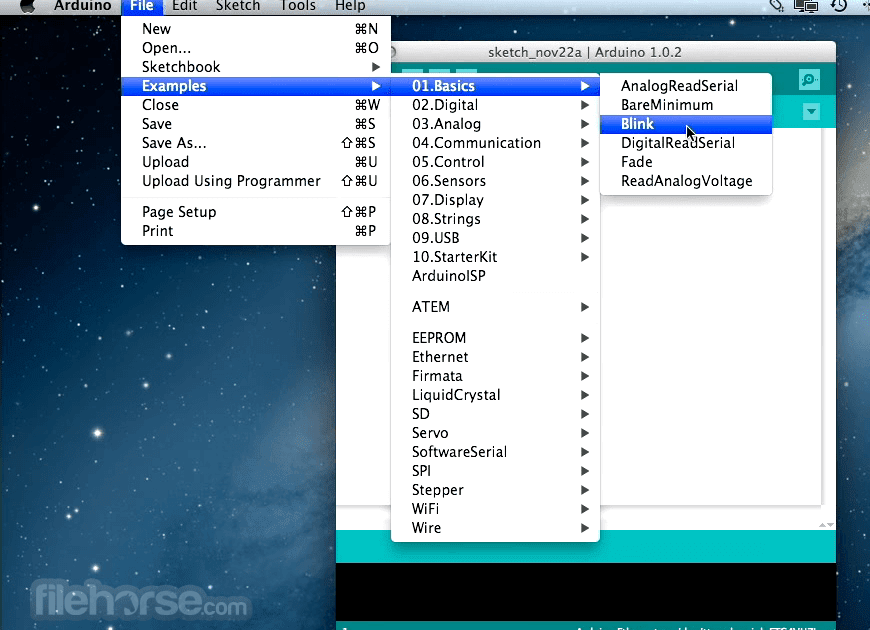Expand 07.Display examples submenu
The height and width of the screenshot is (630, 870).
point(495,200)
